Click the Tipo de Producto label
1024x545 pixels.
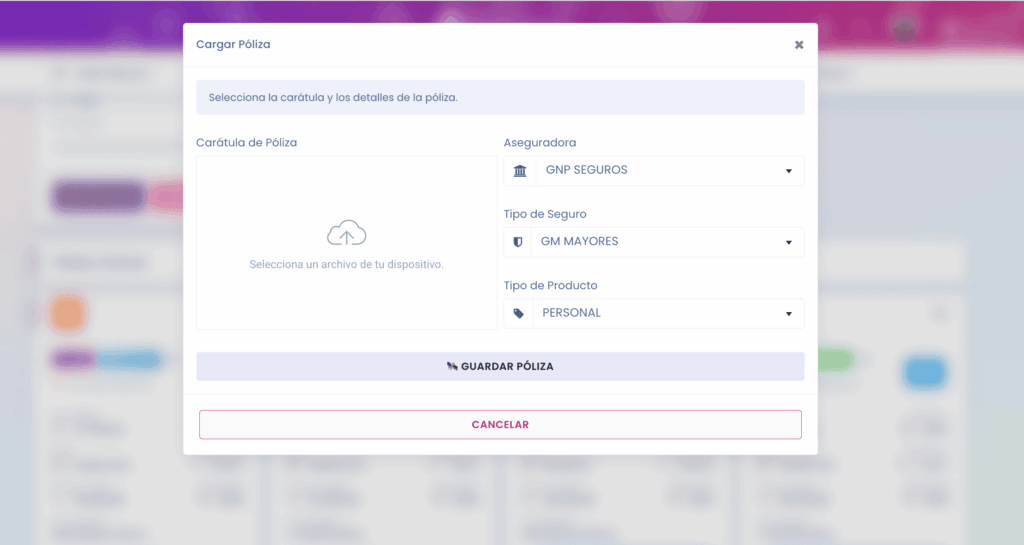pos(550,285)
